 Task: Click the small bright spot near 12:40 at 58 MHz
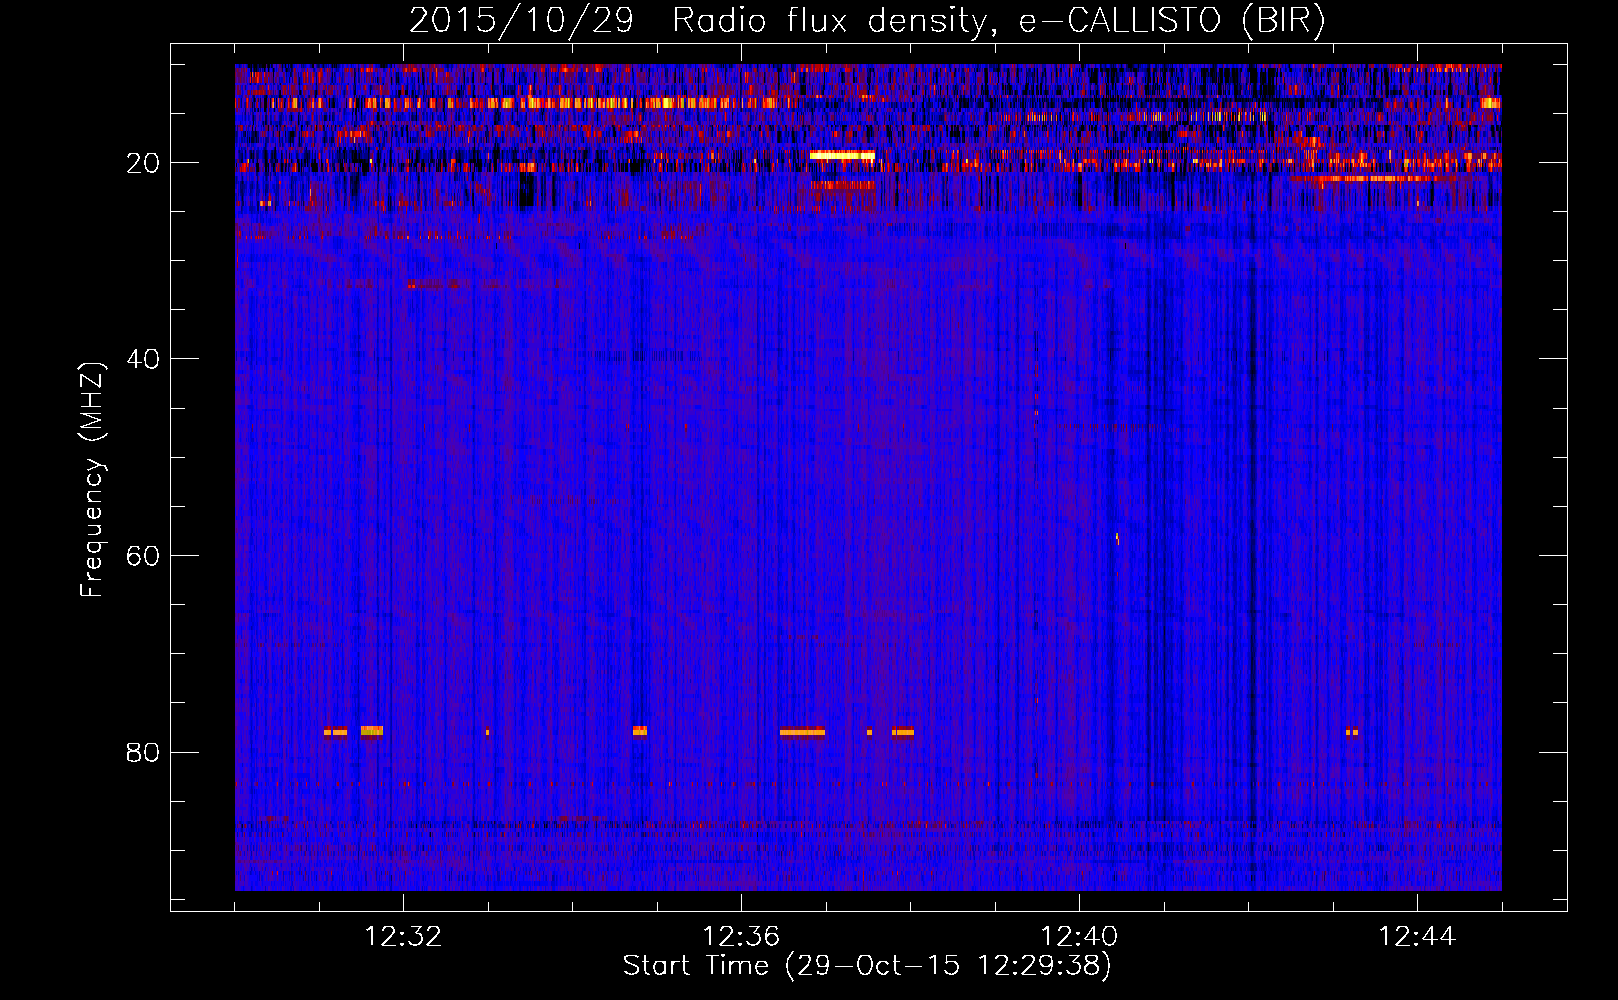coord(1117,539)
